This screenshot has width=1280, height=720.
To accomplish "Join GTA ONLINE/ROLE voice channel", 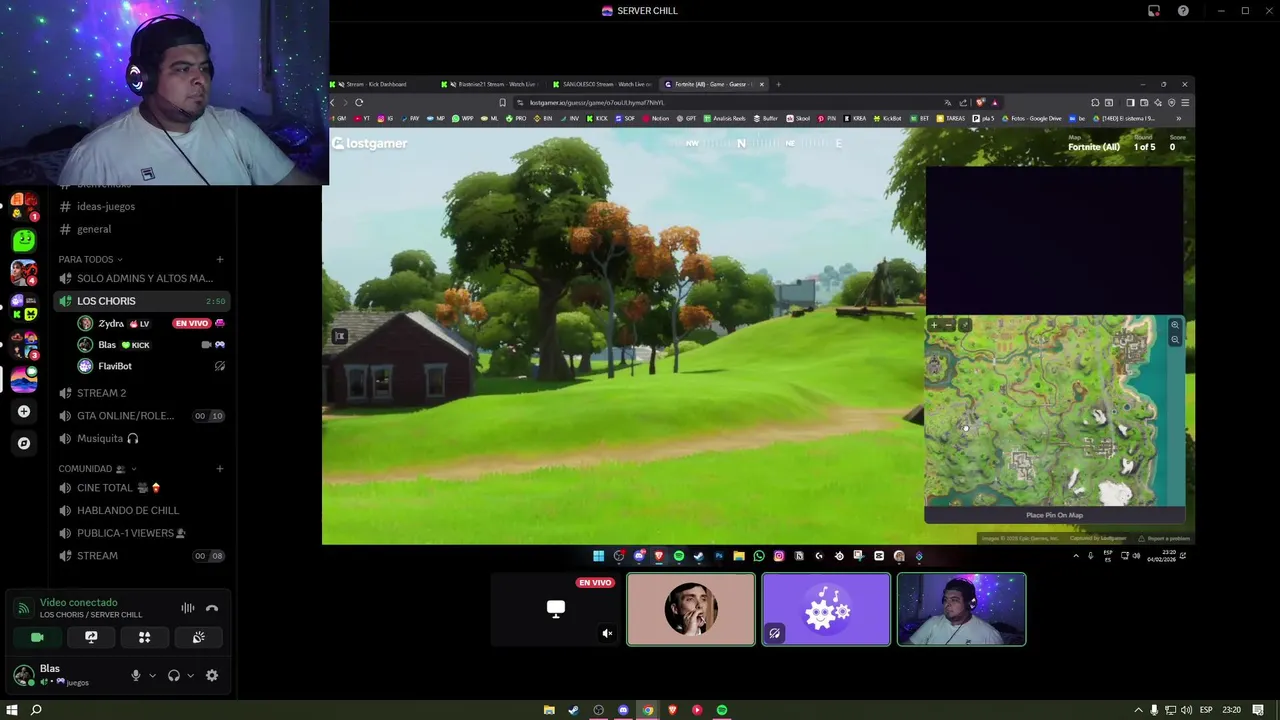I will click(x=142, y=416).
